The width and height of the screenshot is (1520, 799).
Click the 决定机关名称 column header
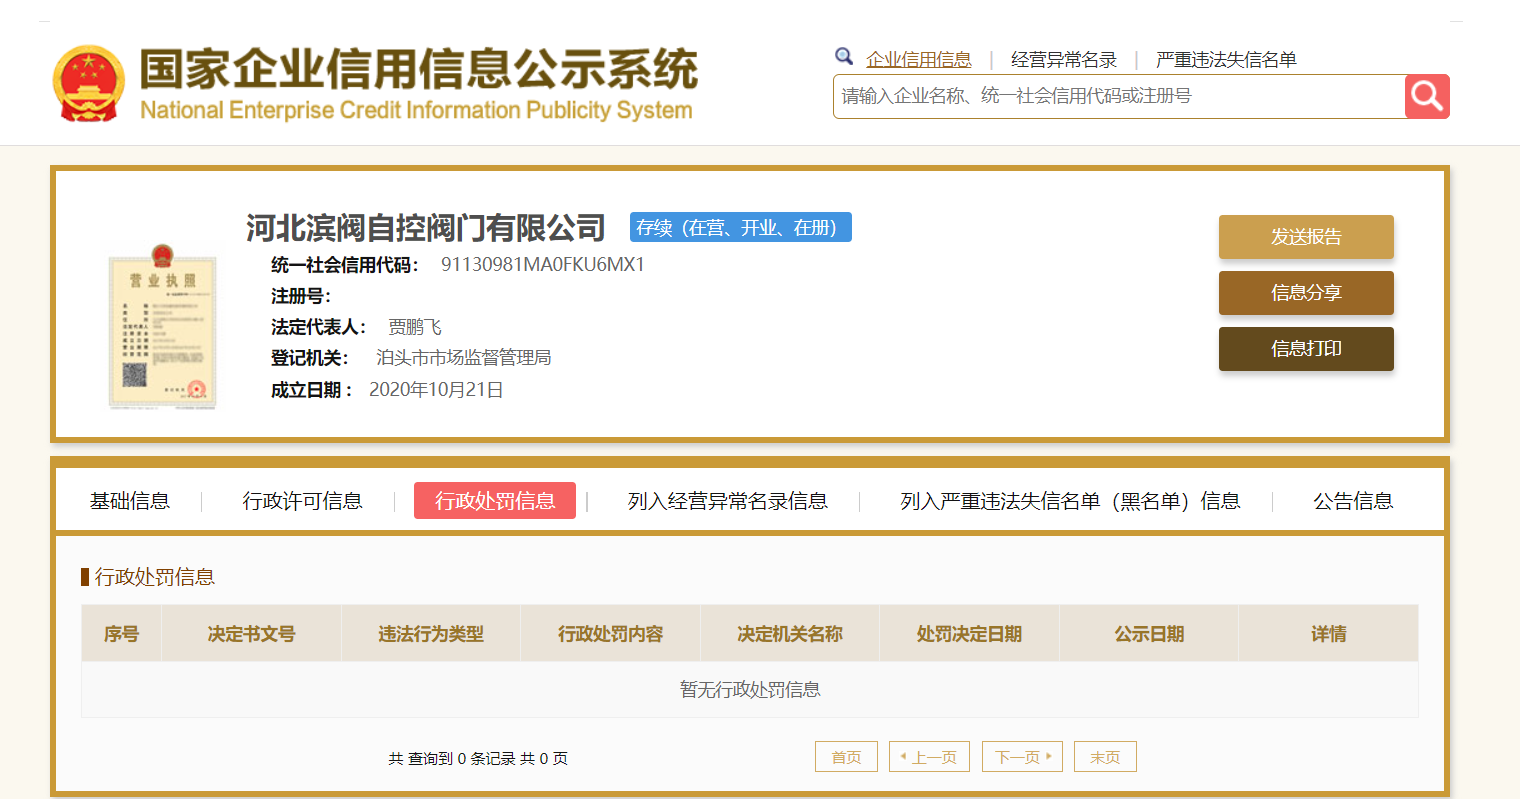tap(790, 634)
